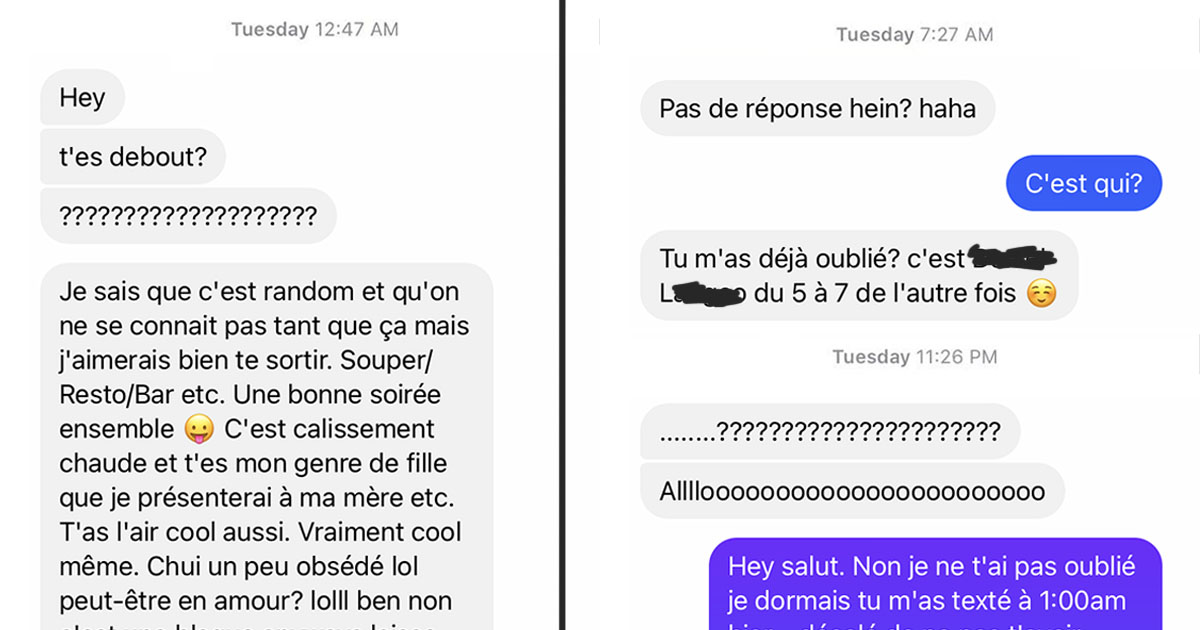Tap the "Hey" message bubble
Viewport: 1200px width, 630px height.
click(82, 98)
